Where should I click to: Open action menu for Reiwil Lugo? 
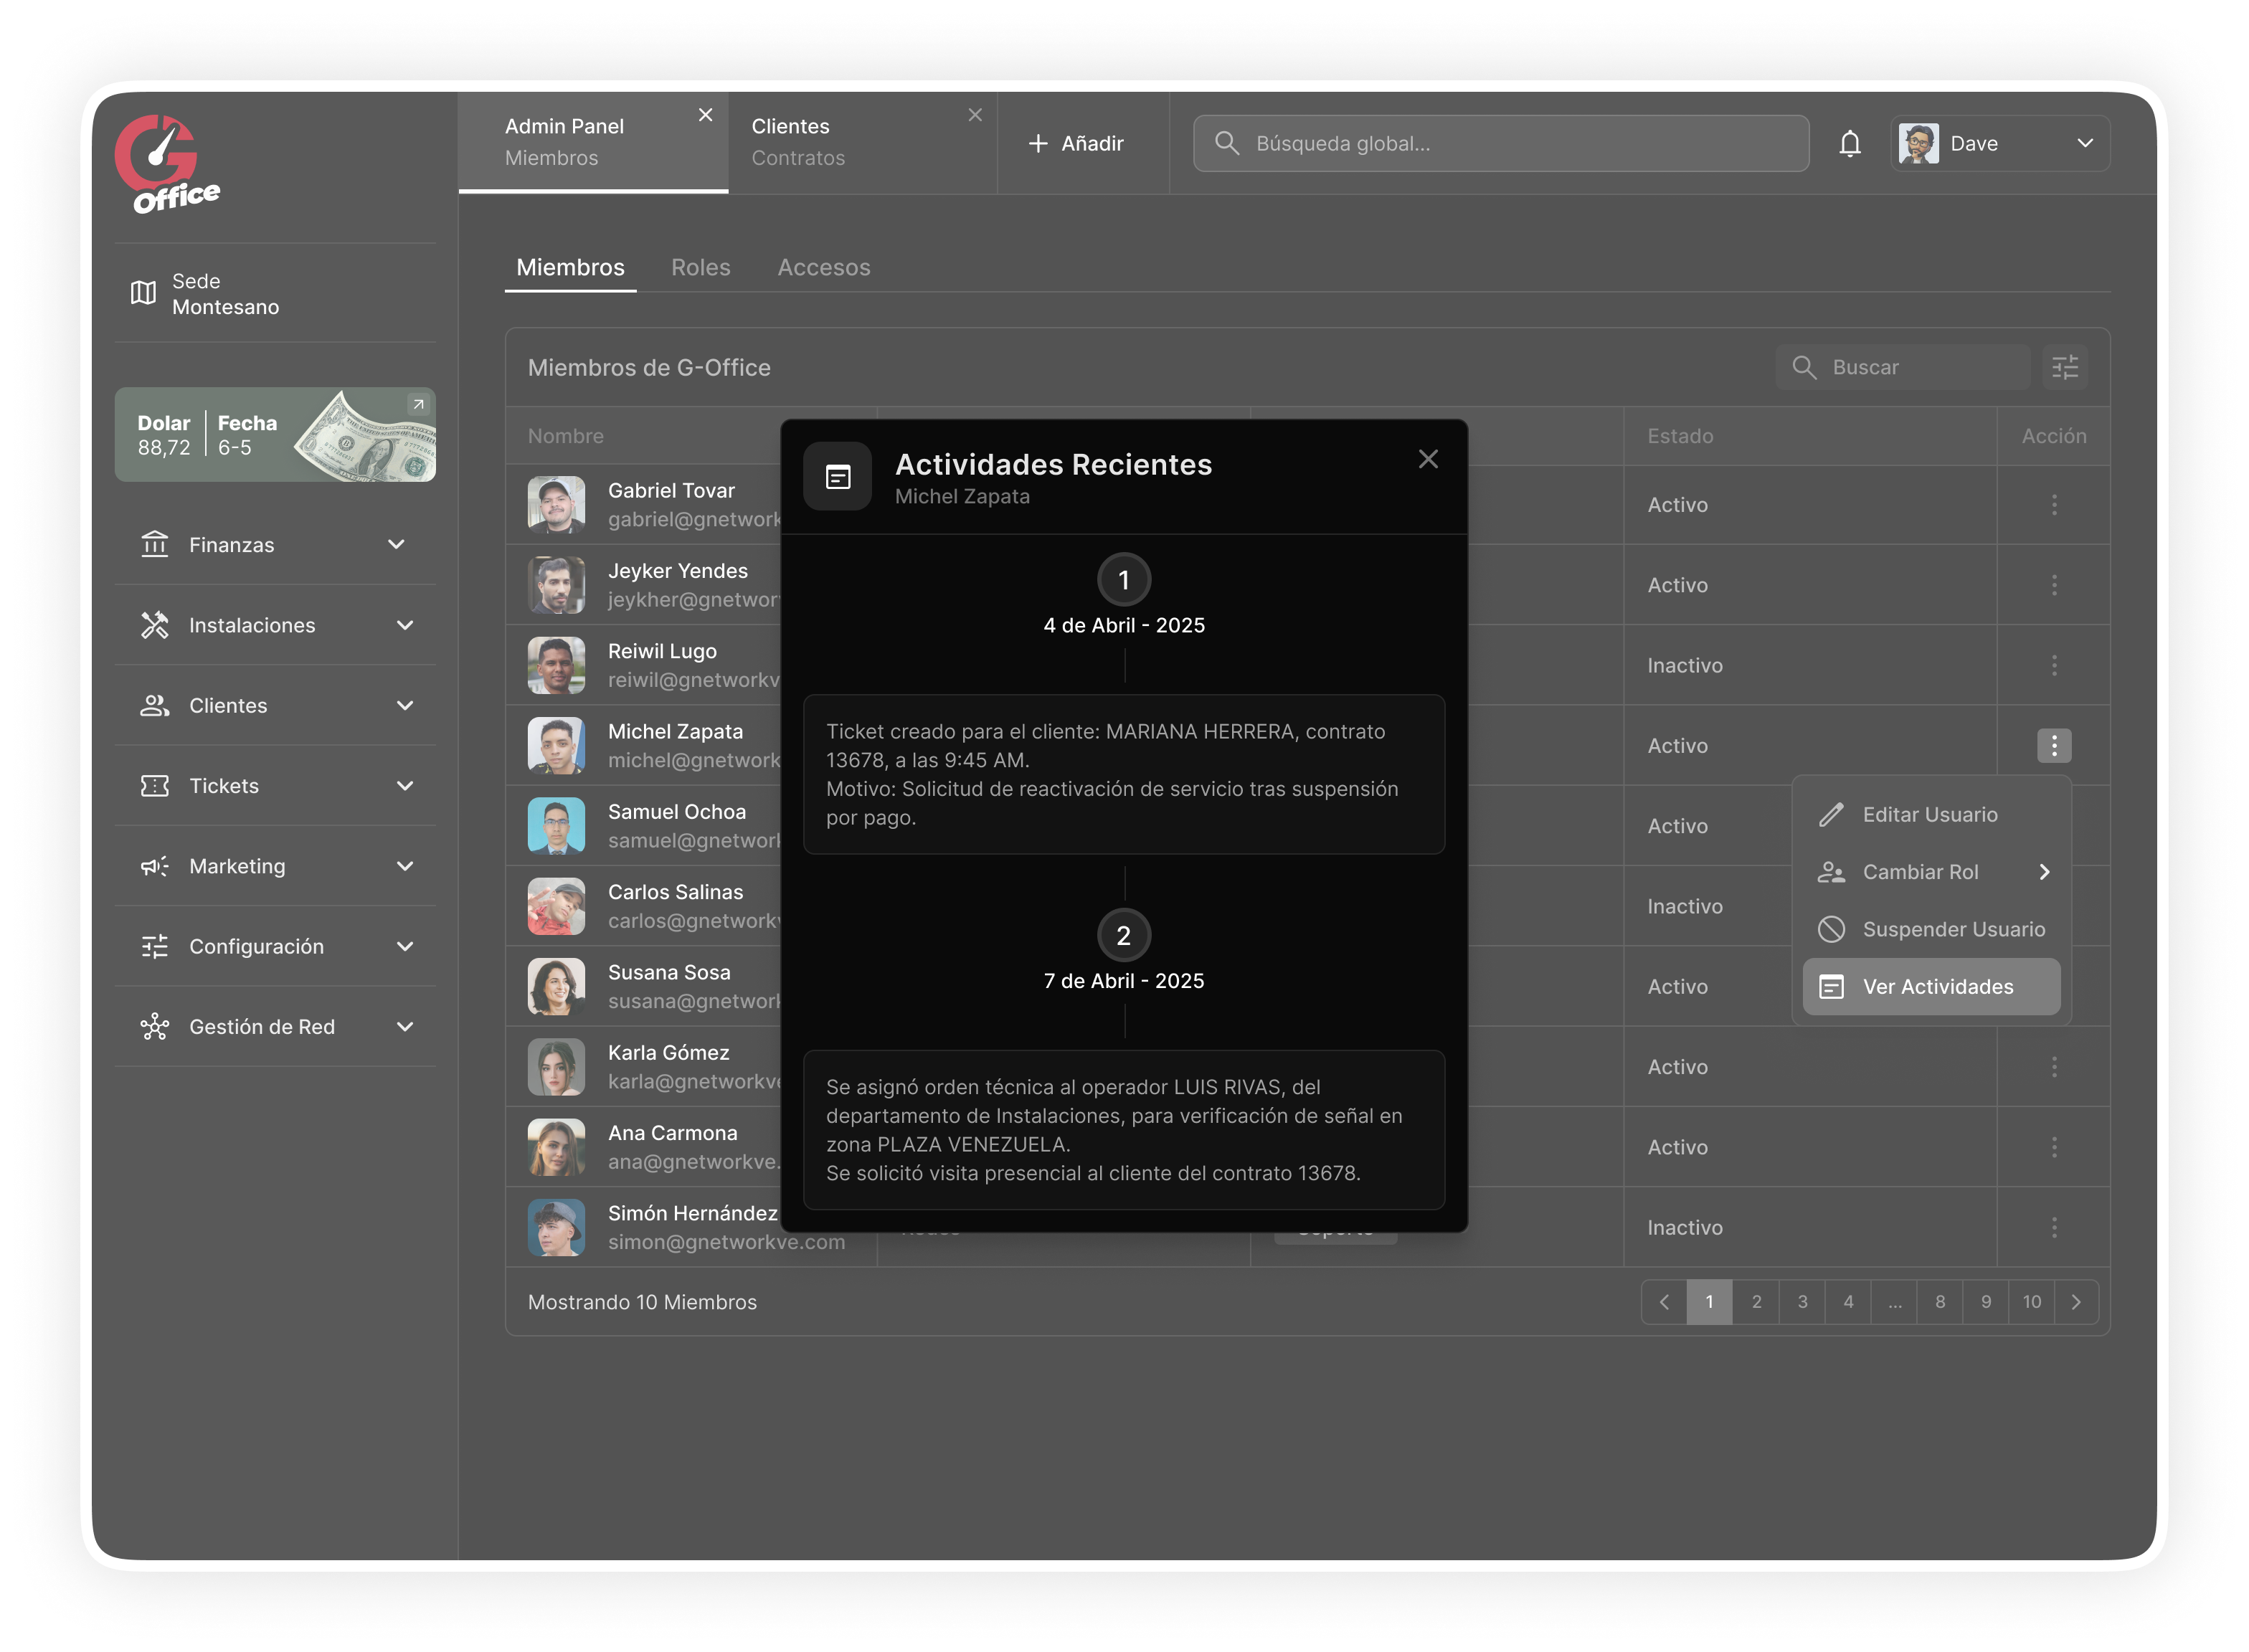click(x=2053, y=665)
